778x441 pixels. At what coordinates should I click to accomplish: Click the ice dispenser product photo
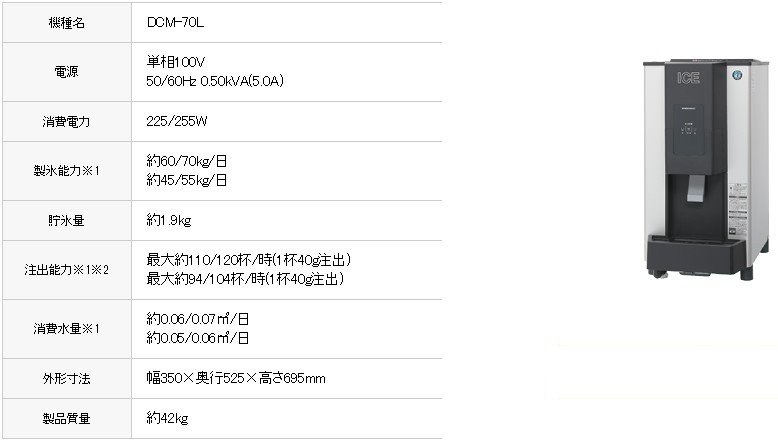click(x=706, y=170)
